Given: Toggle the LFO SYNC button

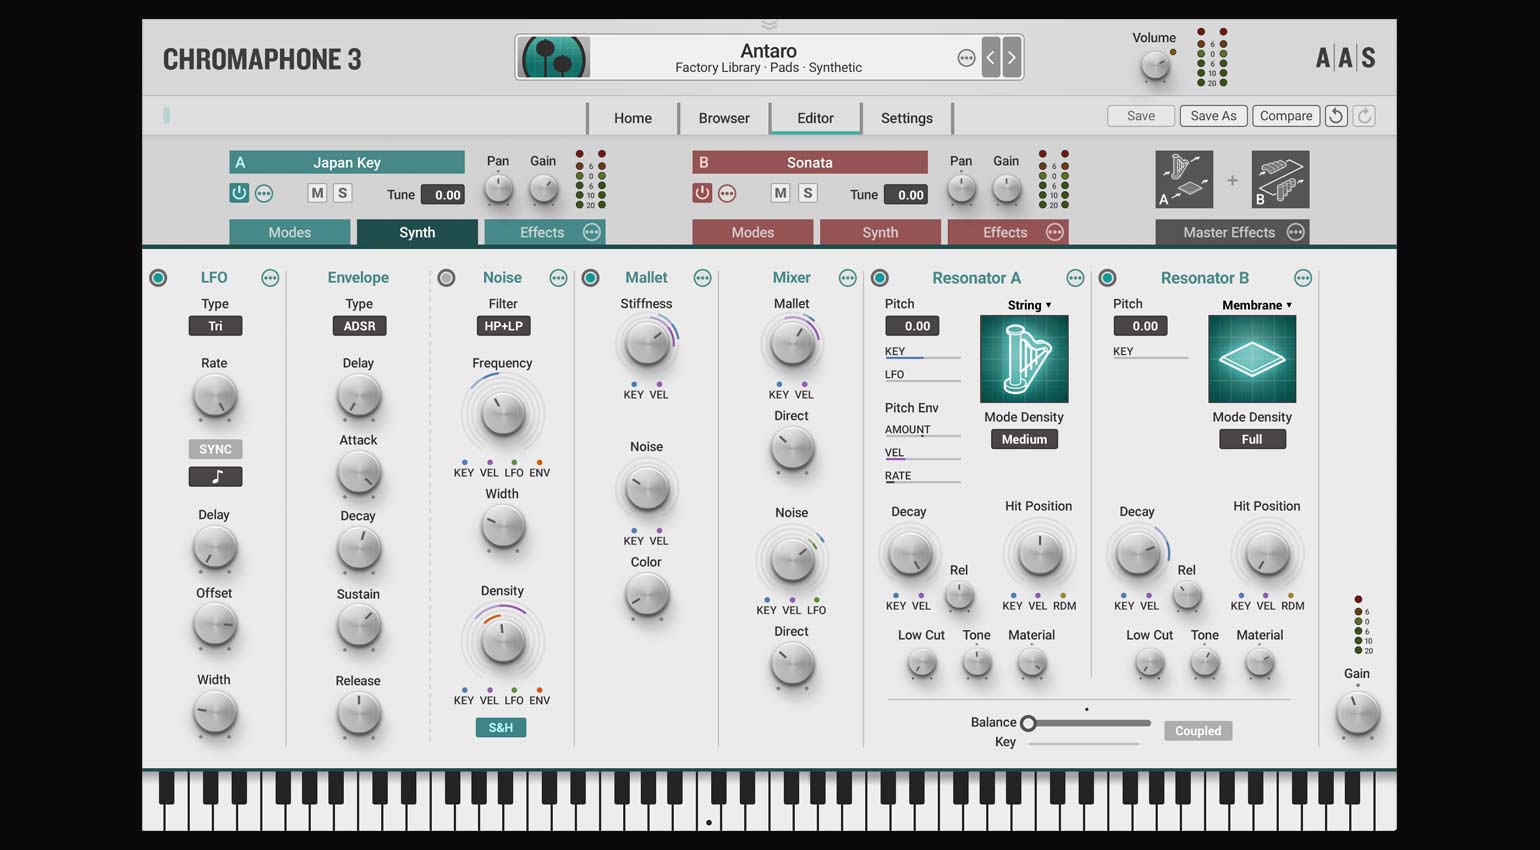Looking at the screenshot, I should point(215,449).
